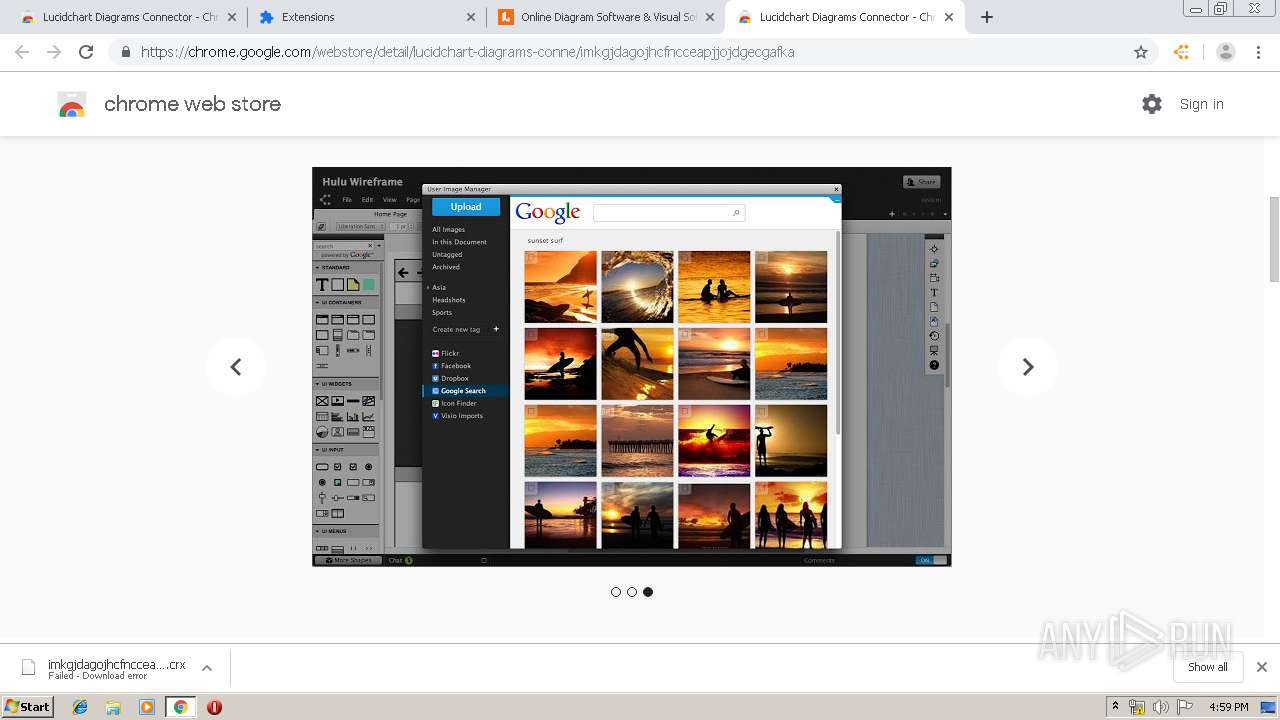Show the next screenshot in carousel
The width and height of the screenshot is (1280, 720).
coord(1028,367)
